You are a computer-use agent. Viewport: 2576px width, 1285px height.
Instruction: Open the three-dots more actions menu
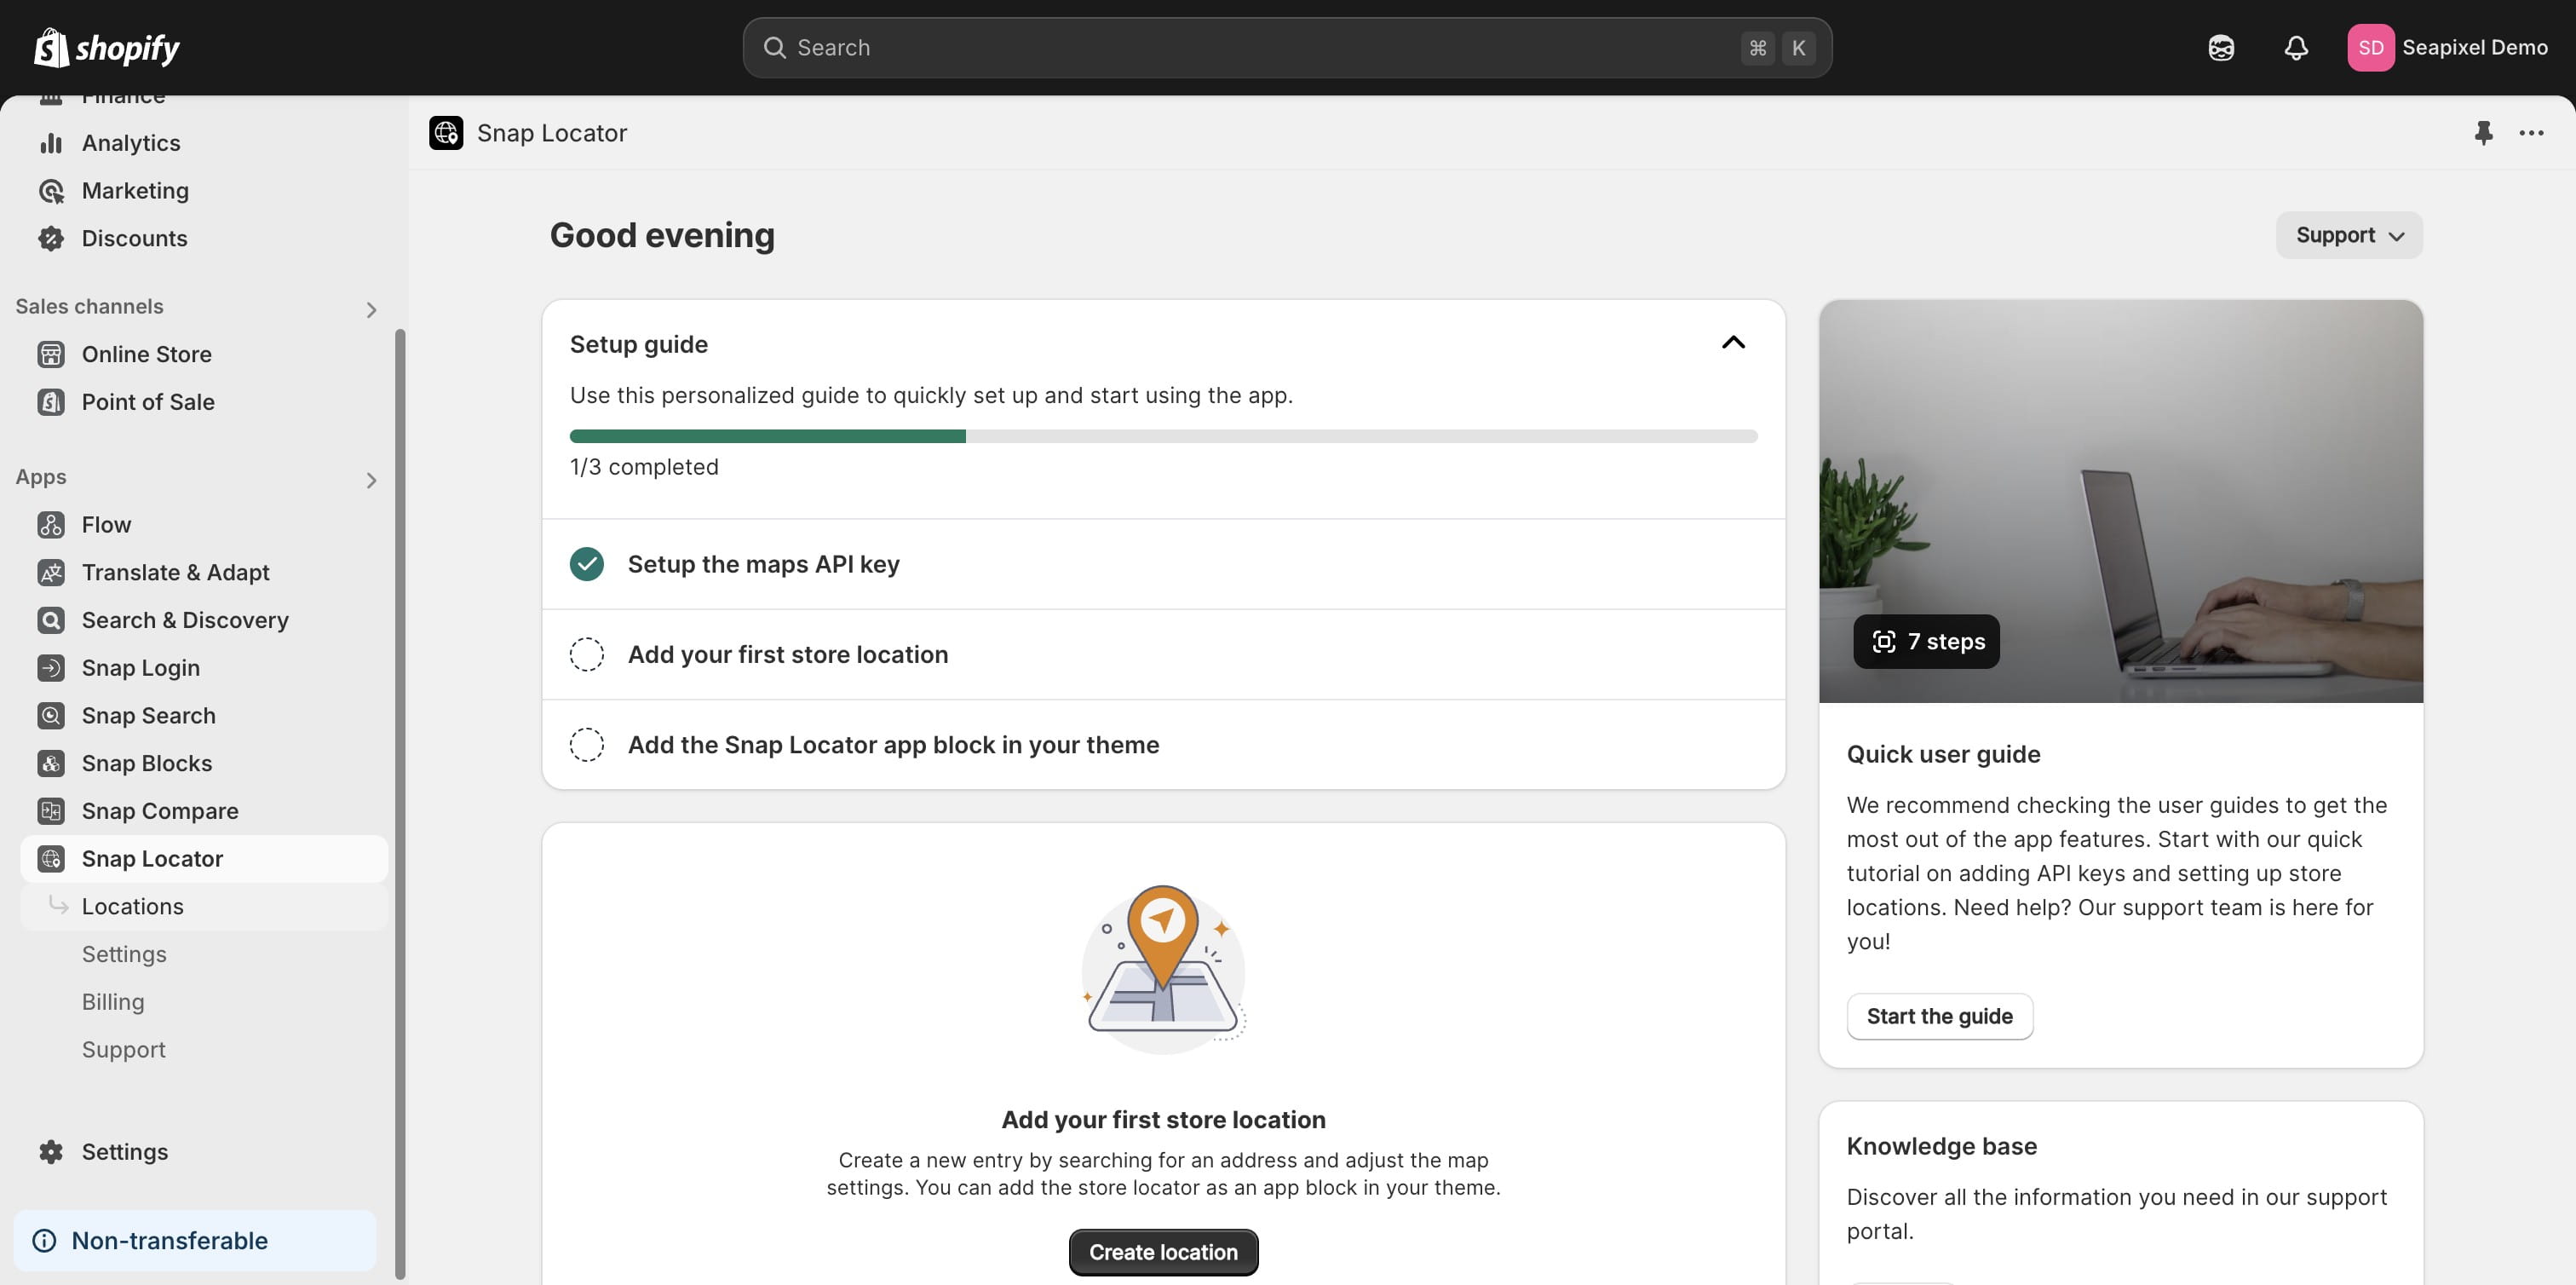point(2531,133)
